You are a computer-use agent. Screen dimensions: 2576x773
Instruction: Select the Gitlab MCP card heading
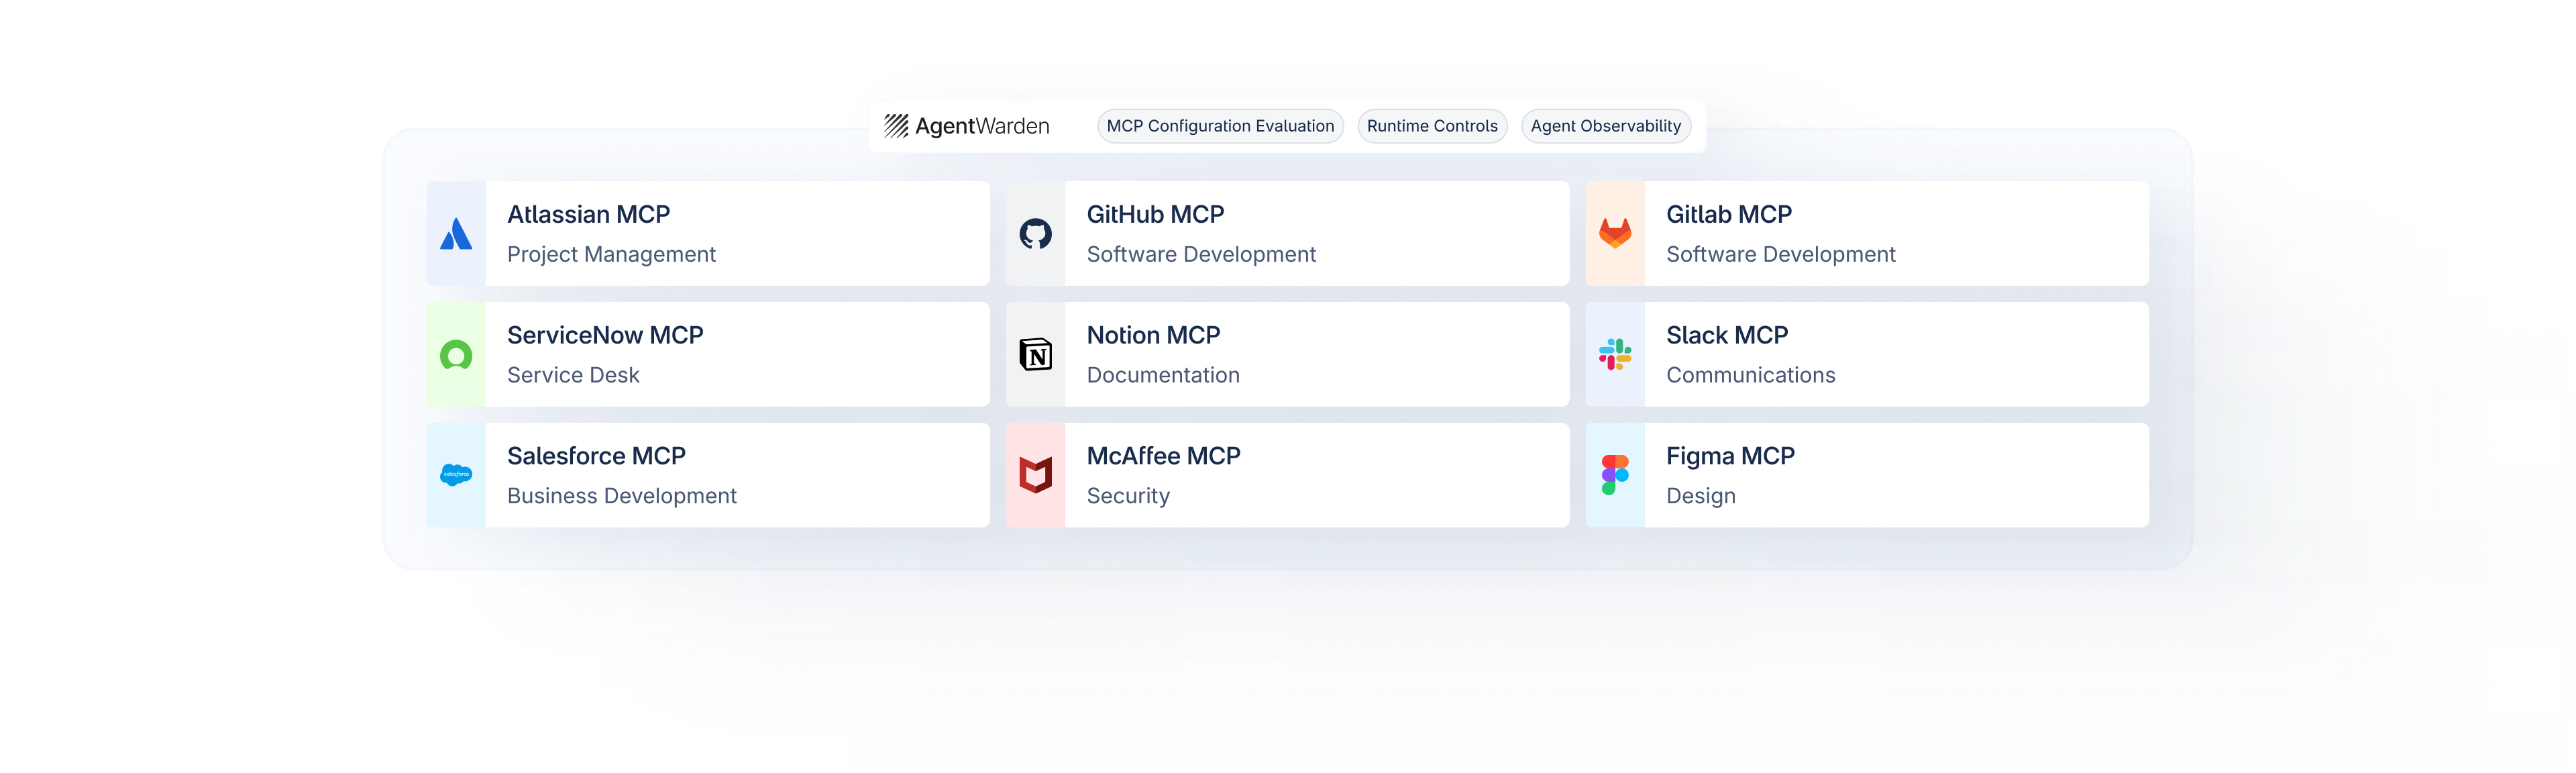[x=1728, y=215]
